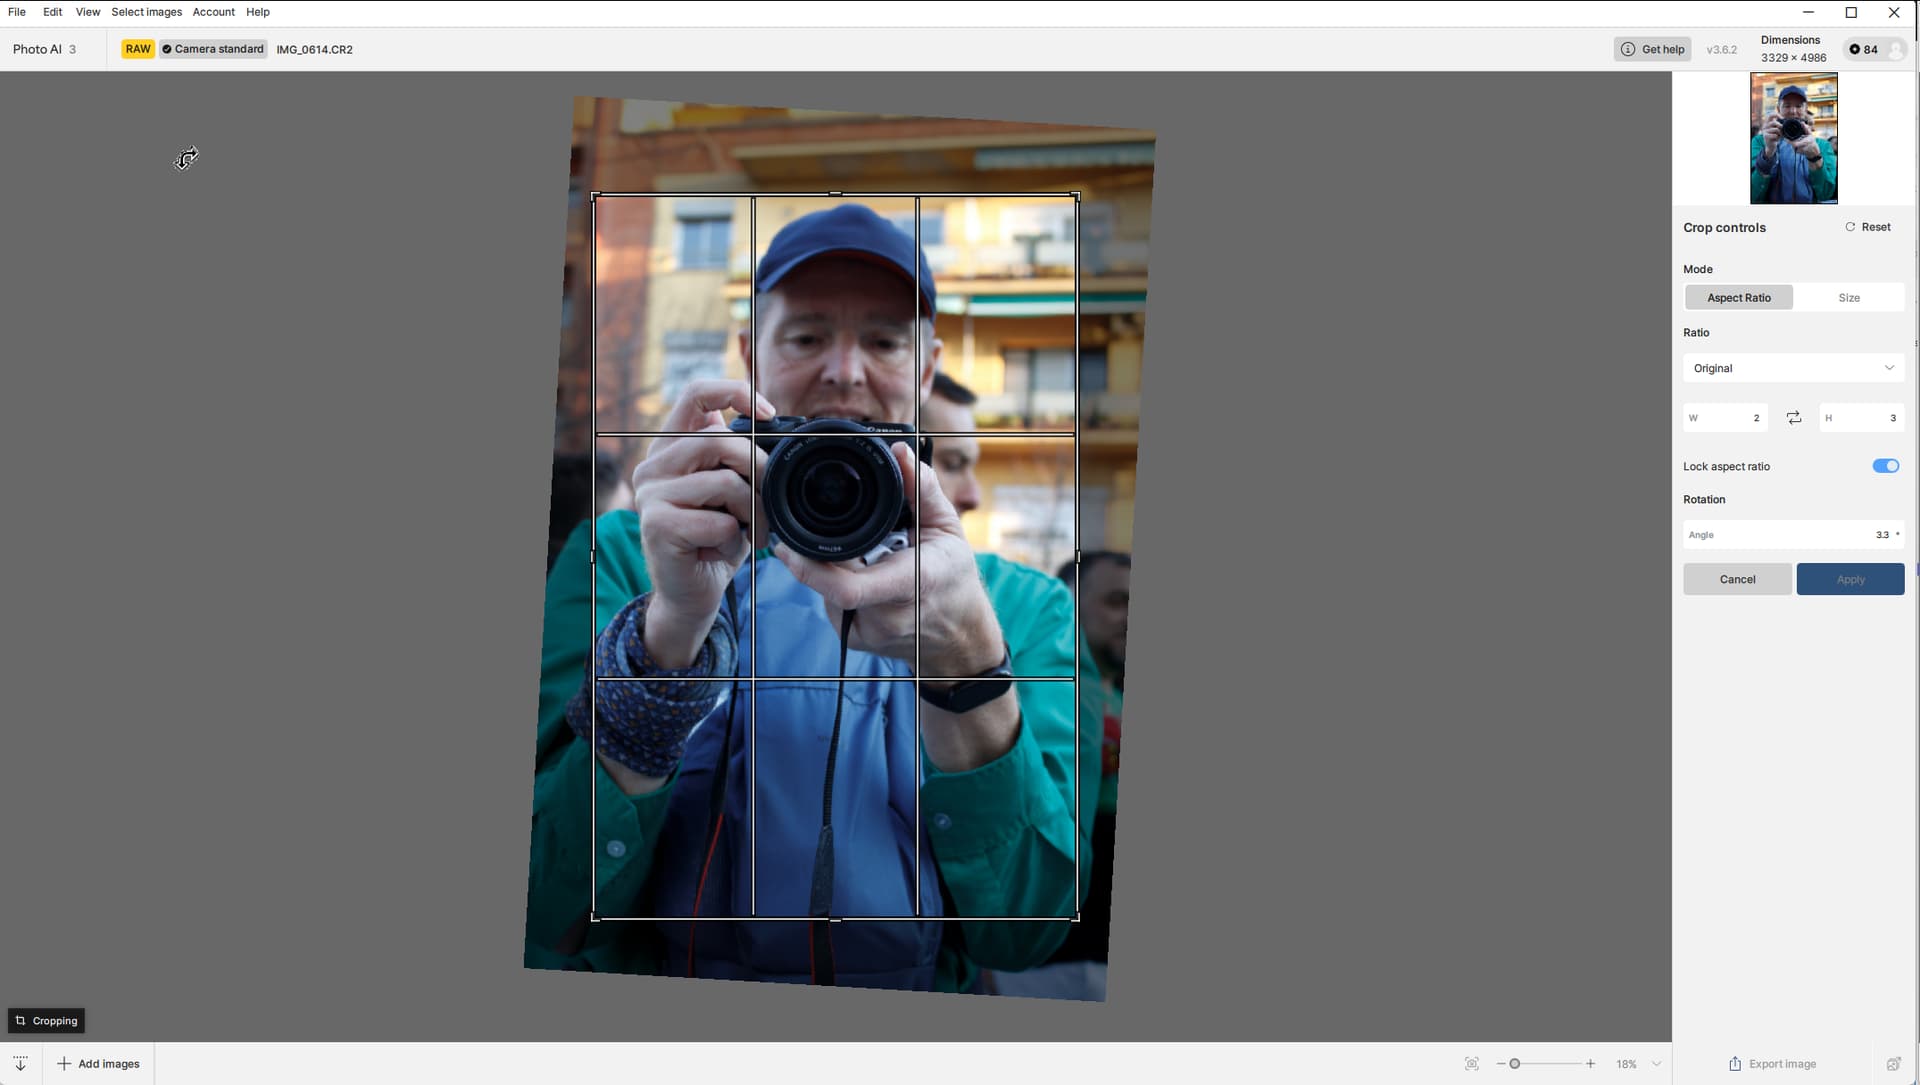Open the zoom percentage dropdown

point(1656,1064)
